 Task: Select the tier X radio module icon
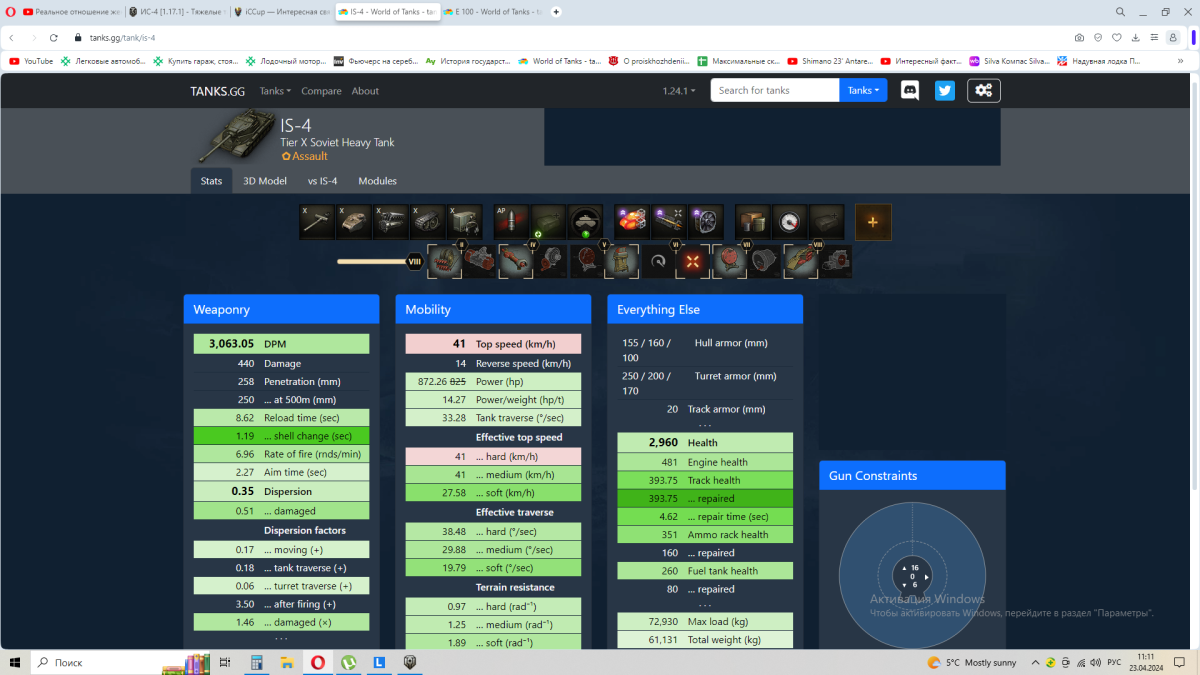coord(465,222)
